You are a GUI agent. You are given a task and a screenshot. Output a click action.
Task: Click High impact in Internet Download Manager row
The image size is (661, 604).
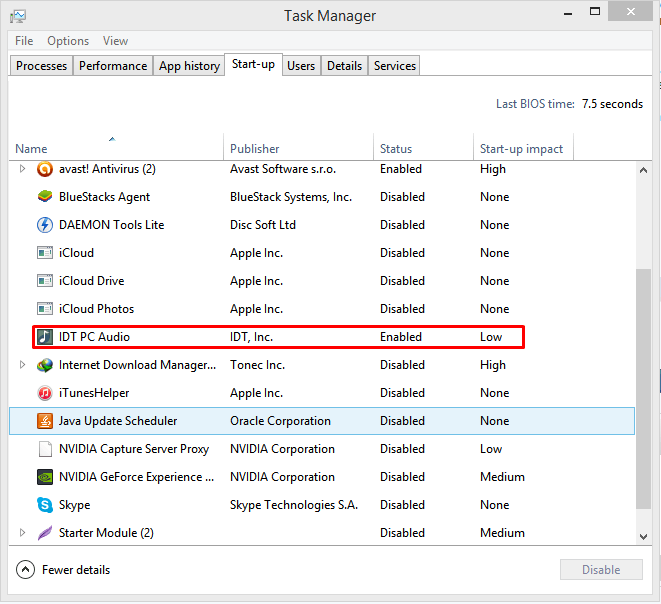click(493, 365)
